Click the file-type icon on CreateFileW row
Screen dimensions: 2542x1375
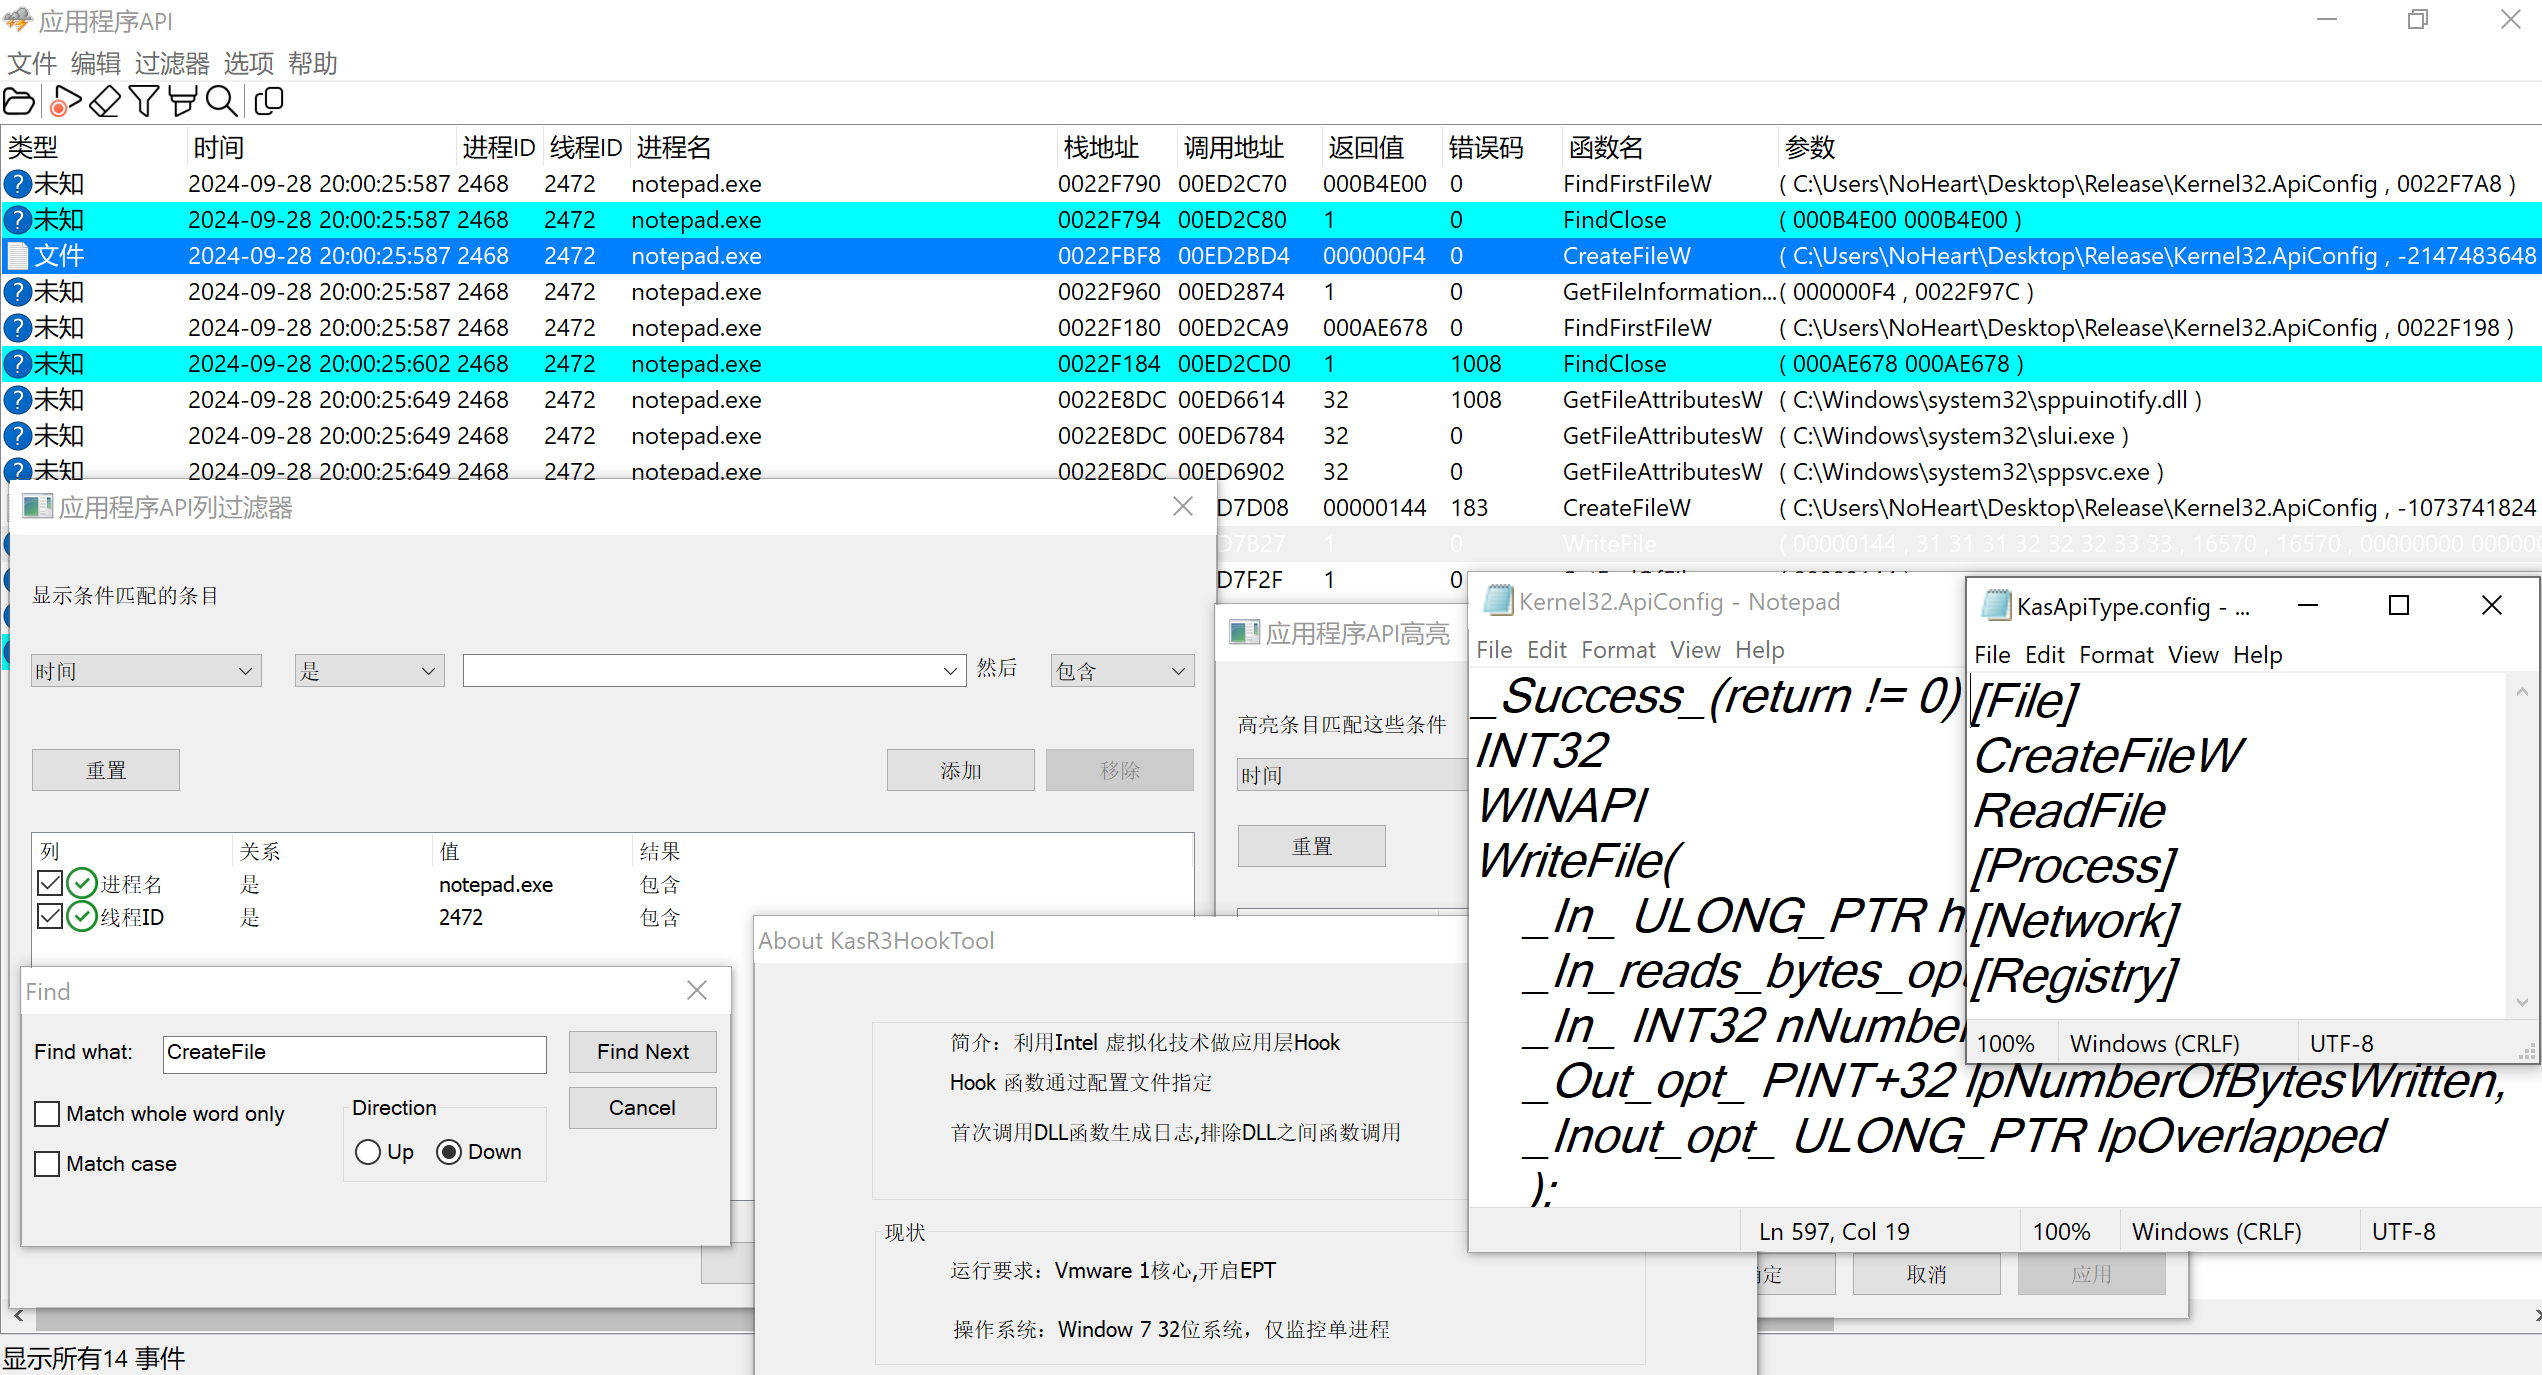pyautogui.click(x=17, y=256)
